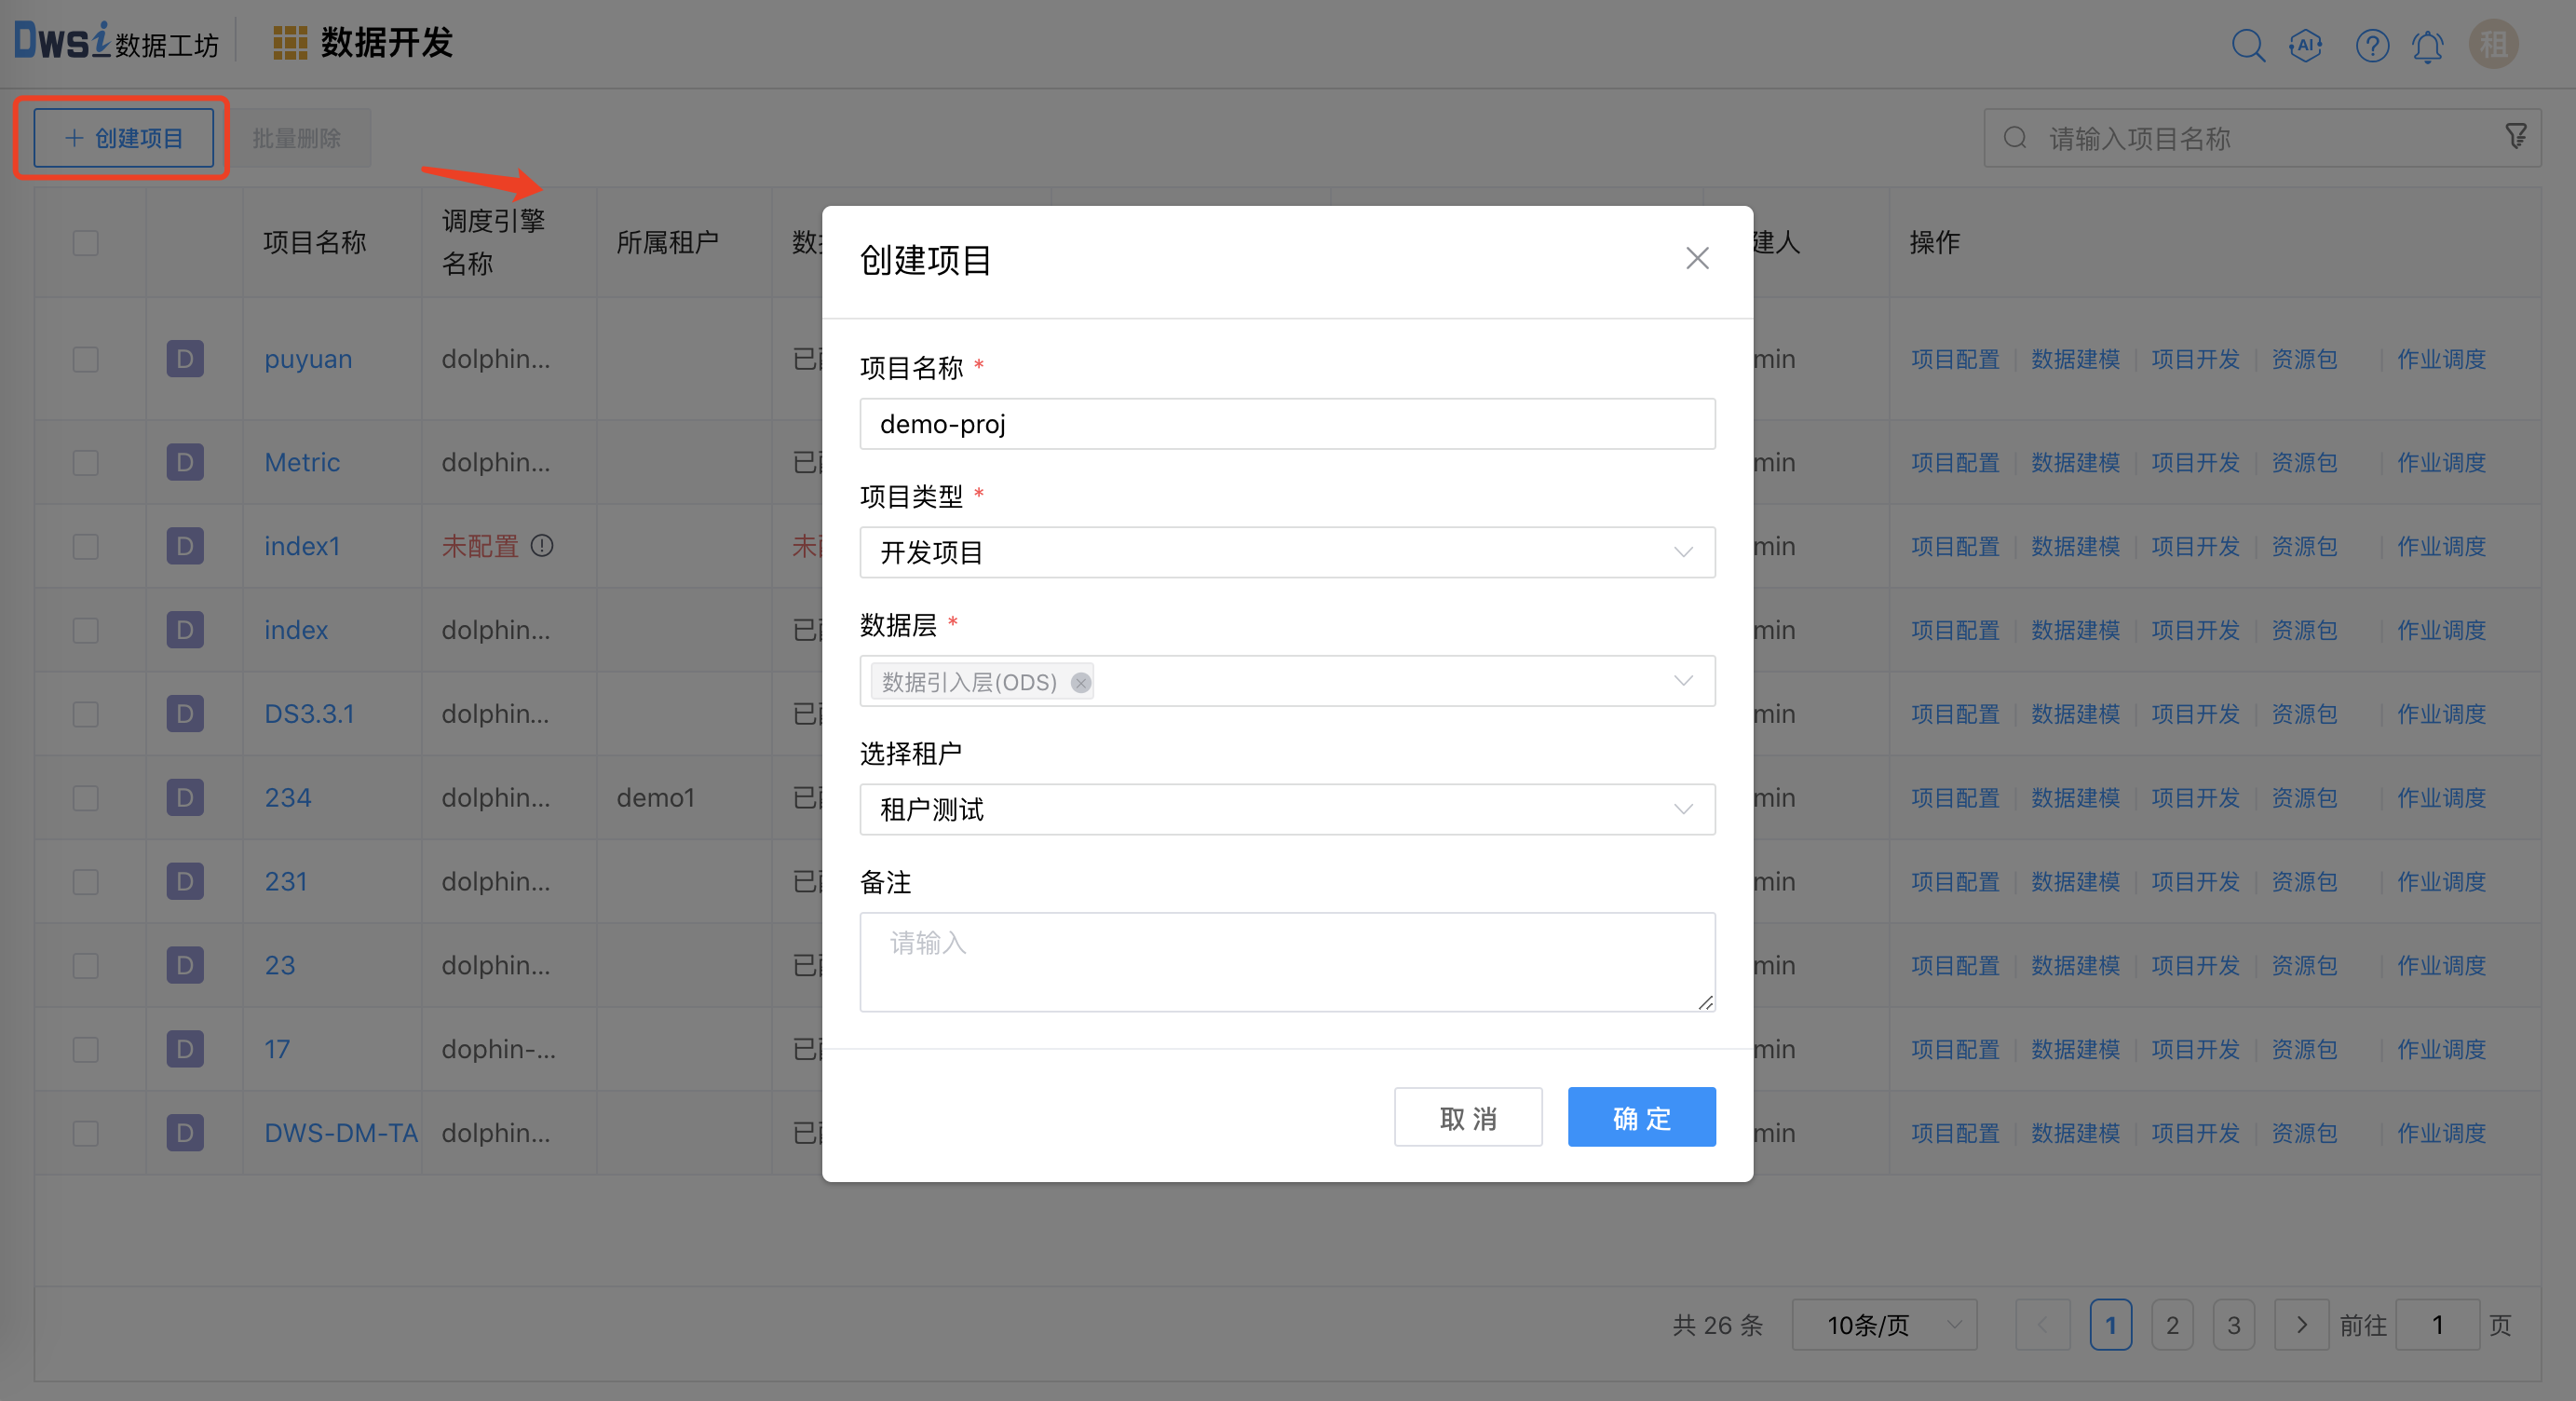The width and height of the screenshot is (2576, 1401).
Task: Go to page 2 of results
Action: click(x=2171, y=1325)
